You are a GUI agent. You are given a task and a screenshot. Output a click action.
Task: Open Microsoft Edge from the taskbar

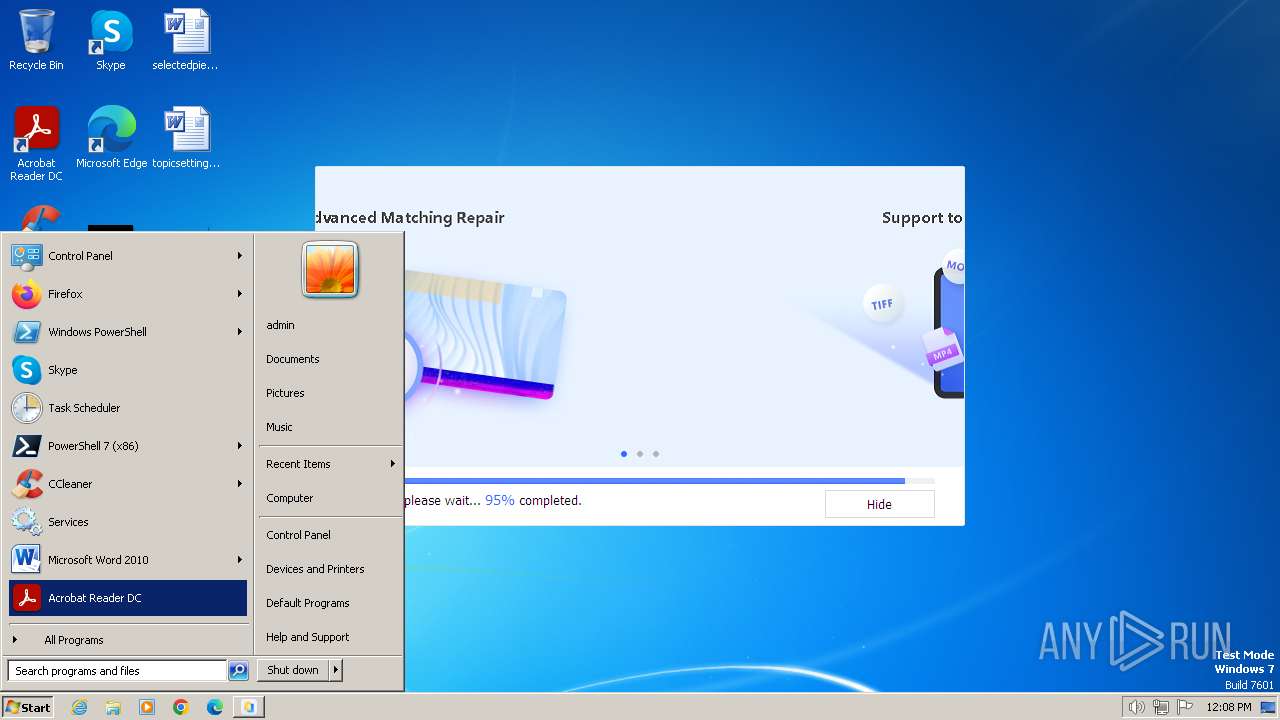point(215,707)
